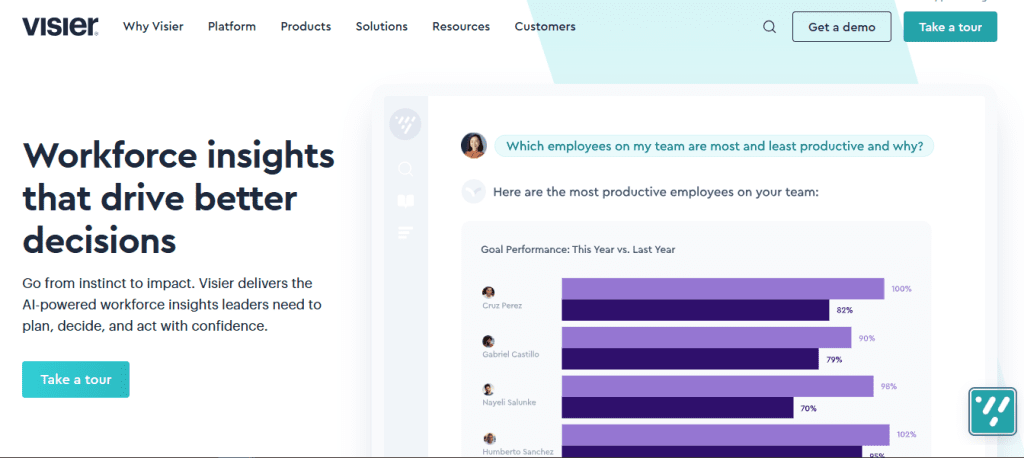1024x458 pixels.
Task: Click Gabriel Castillo 90% bar
Action: (x=707, y=338)
